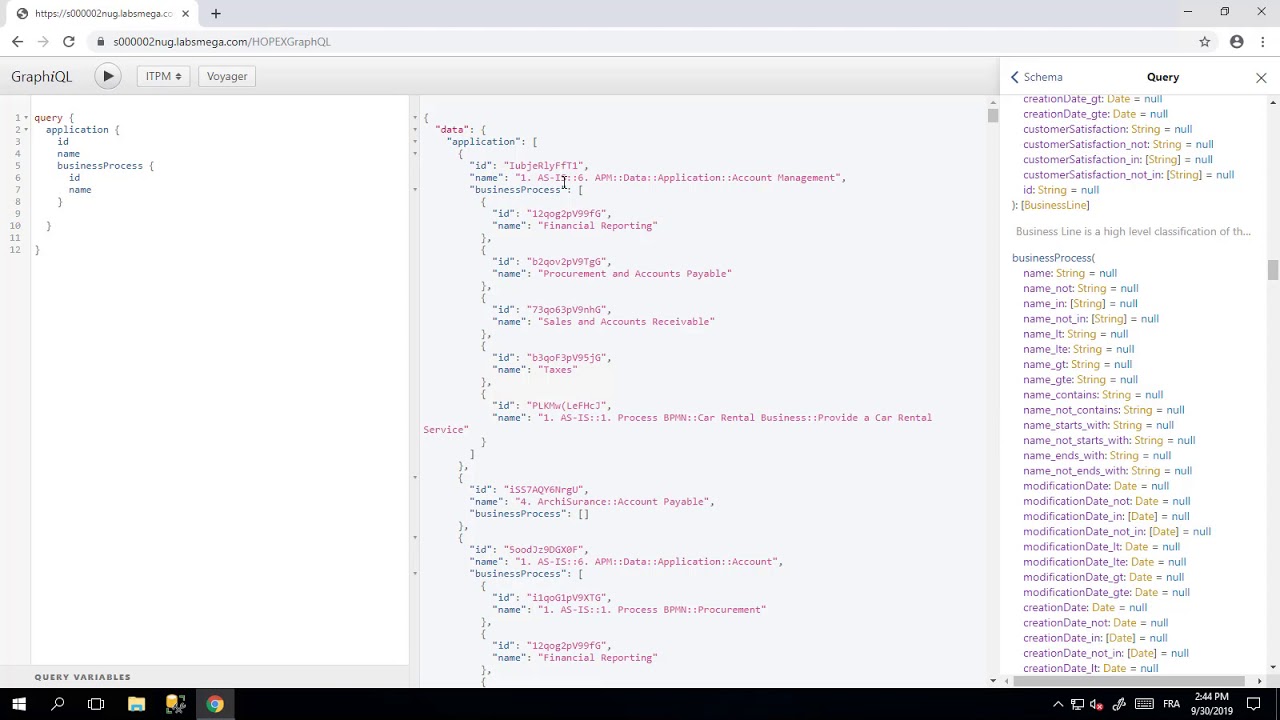Click the docs panel vertical scrollbar thumb
The height and width of the screenshot is (720, 1280).
(x=1273, y=270)
